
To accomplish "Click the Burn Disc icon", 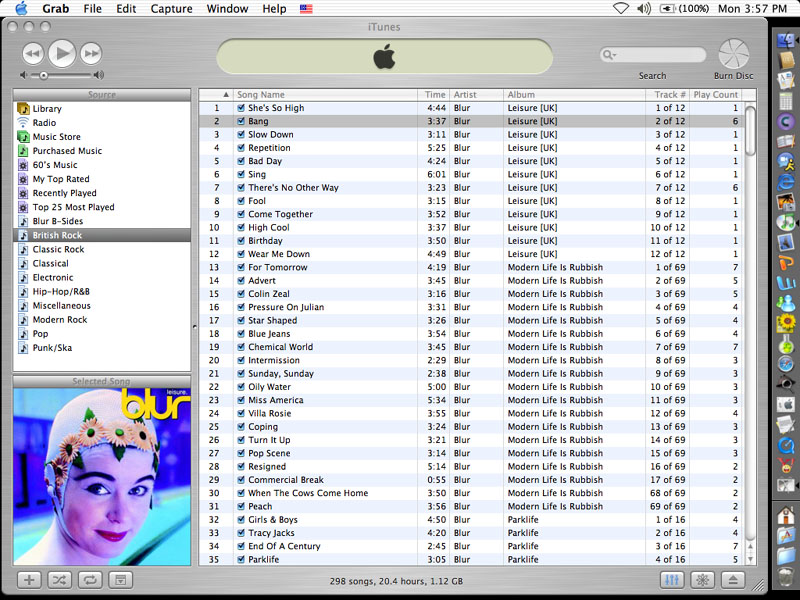I will pos(733,53).
